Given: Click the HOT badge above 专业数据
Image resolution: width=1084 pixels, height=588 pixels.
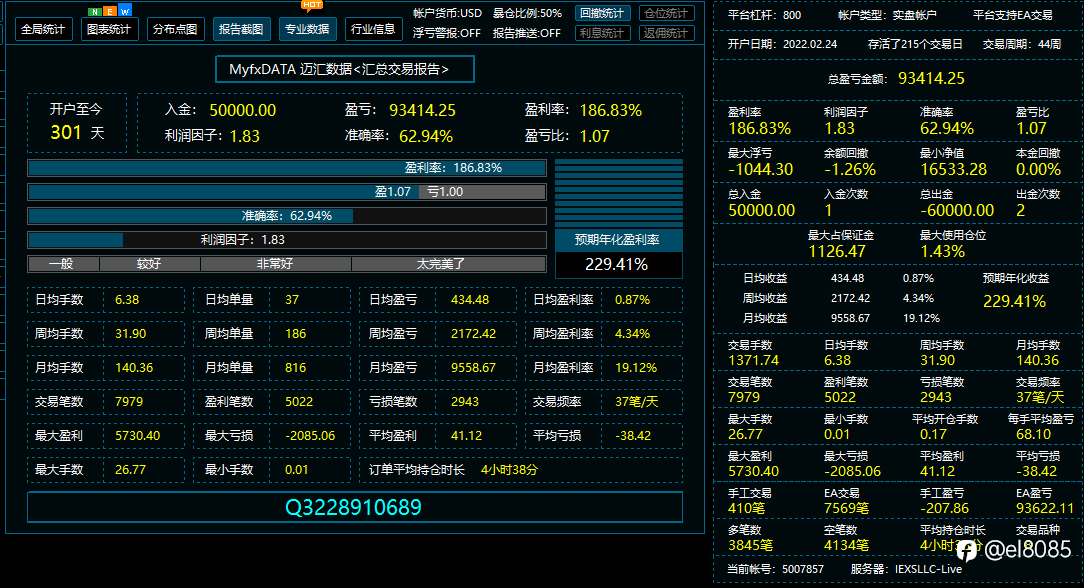Looking at the screenshot, I should pyautogui.click(x=312, y=6).
